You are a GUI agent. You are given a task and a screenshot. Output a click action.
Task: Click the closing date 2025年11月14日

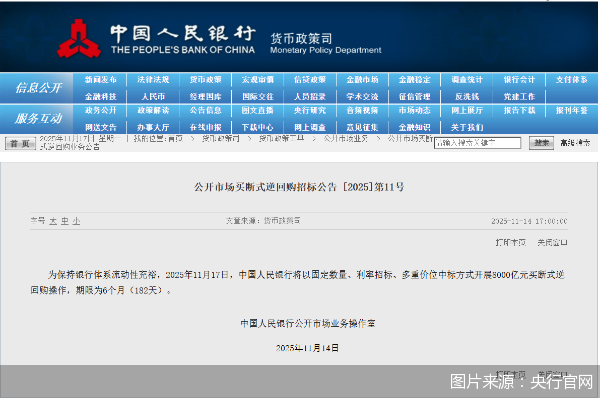click(x=307, y=348)
